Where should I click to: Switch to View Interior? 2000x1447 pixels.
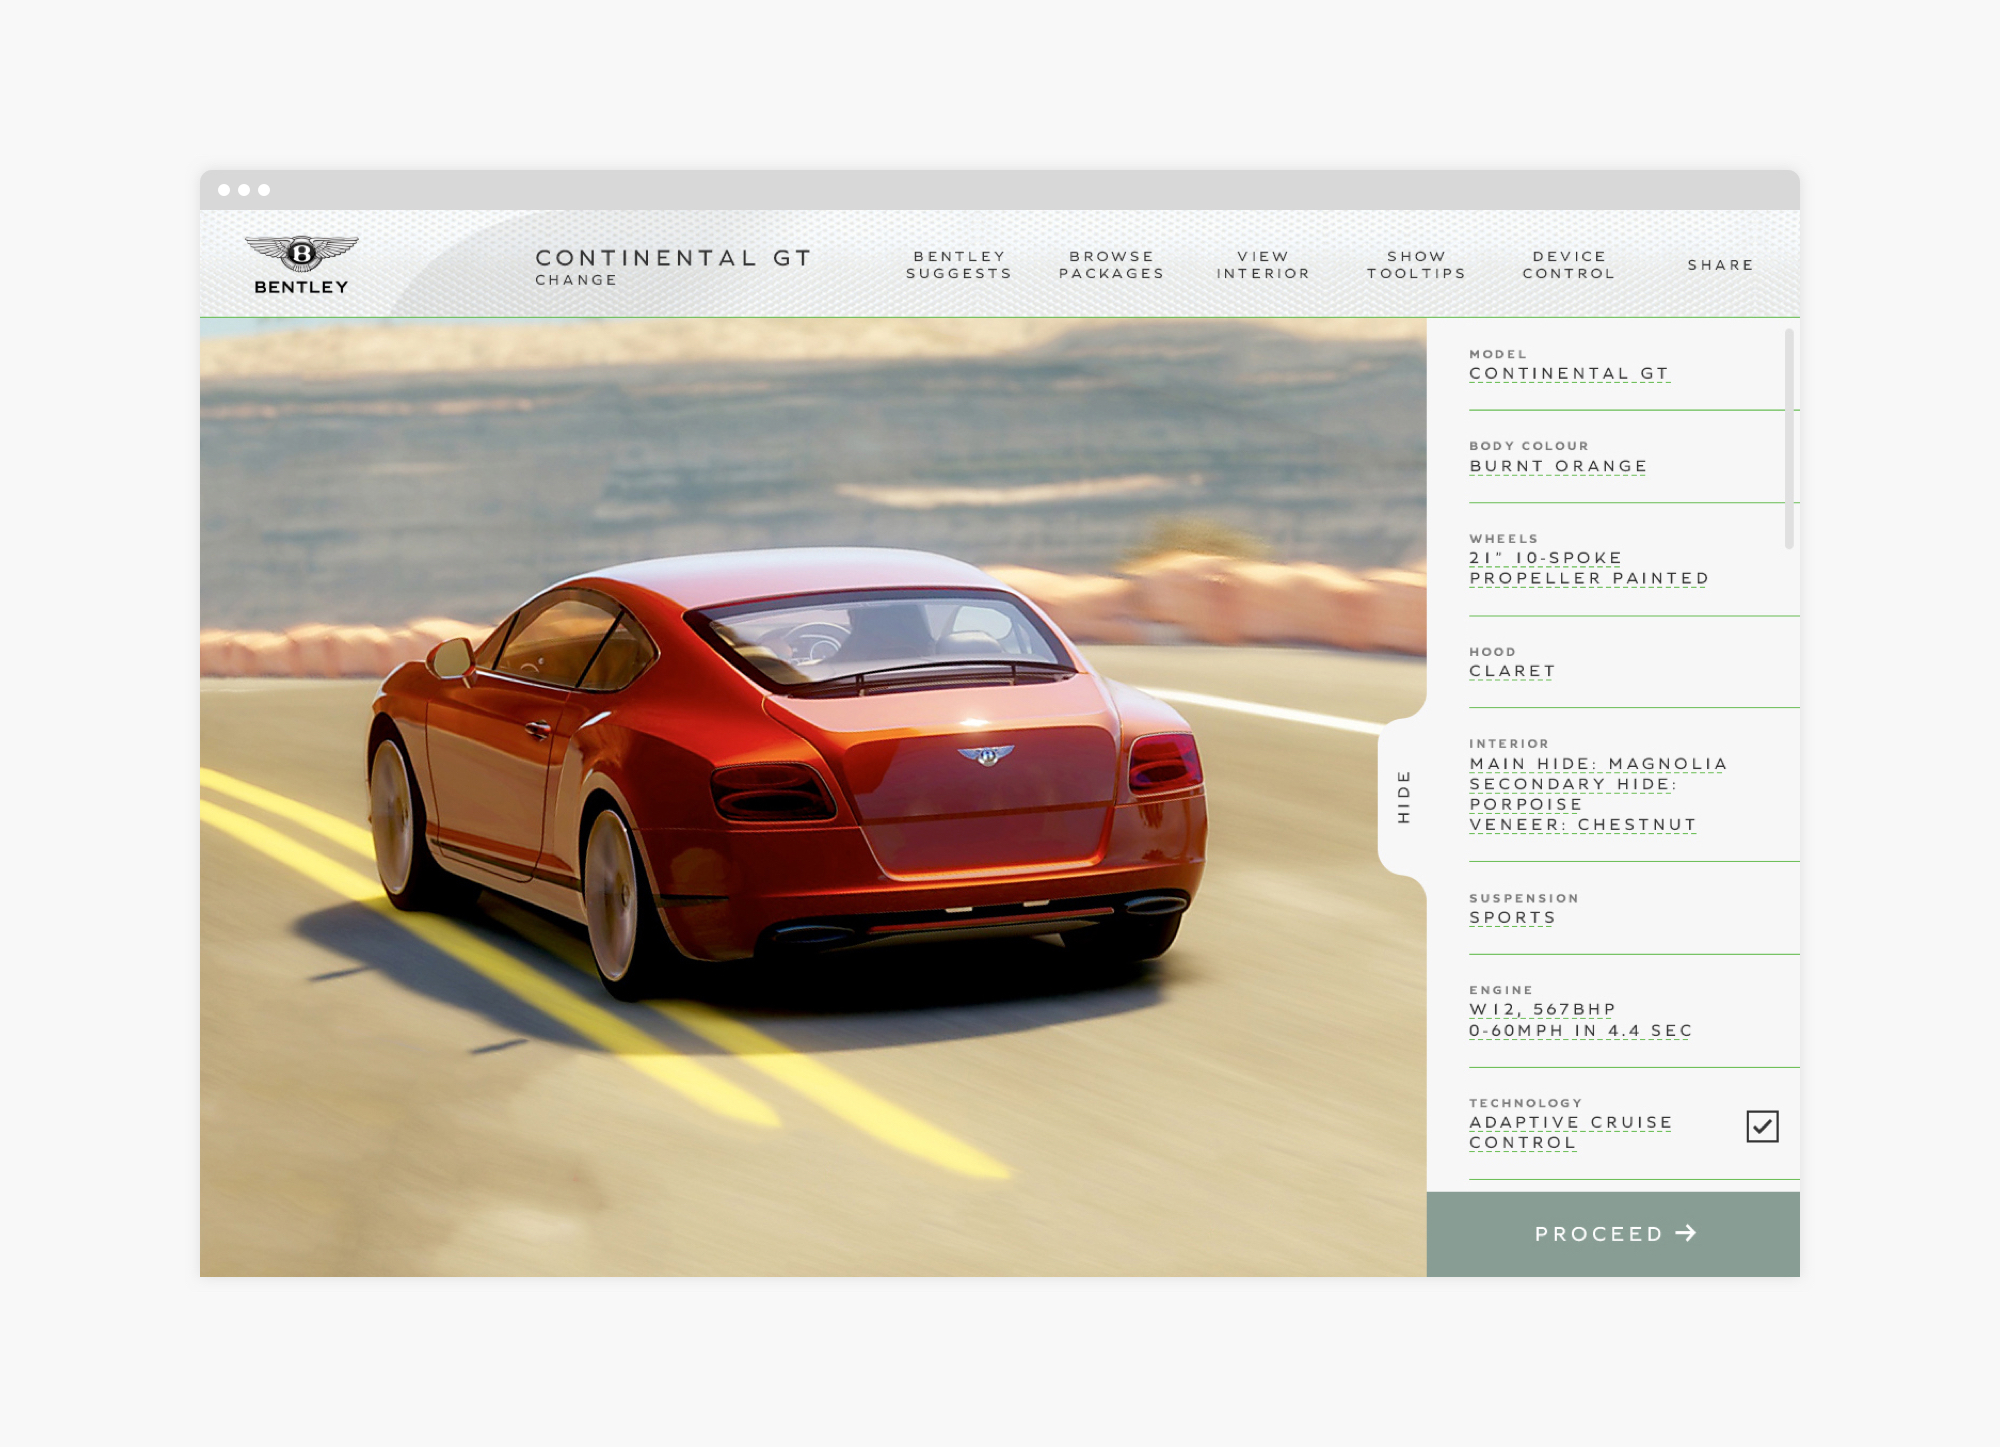(x=1263, y=265)
